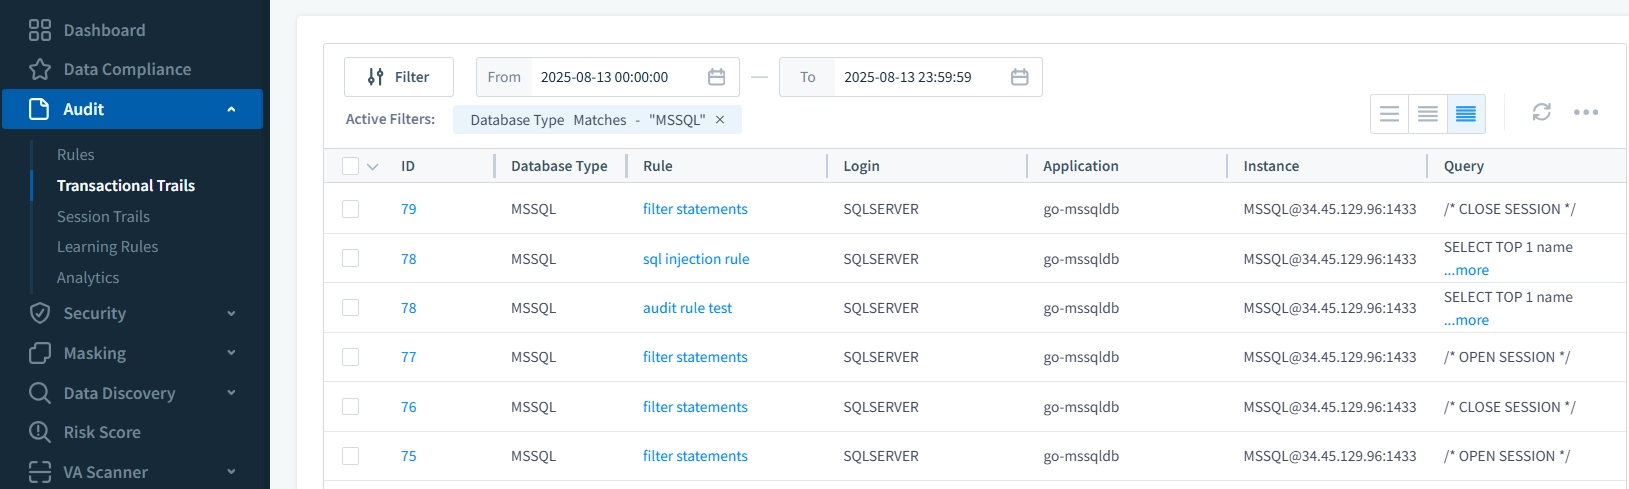Expand ...more on audit rule test query
The width and height of the screenshot is (1629, 489).
click(1466, 320)
